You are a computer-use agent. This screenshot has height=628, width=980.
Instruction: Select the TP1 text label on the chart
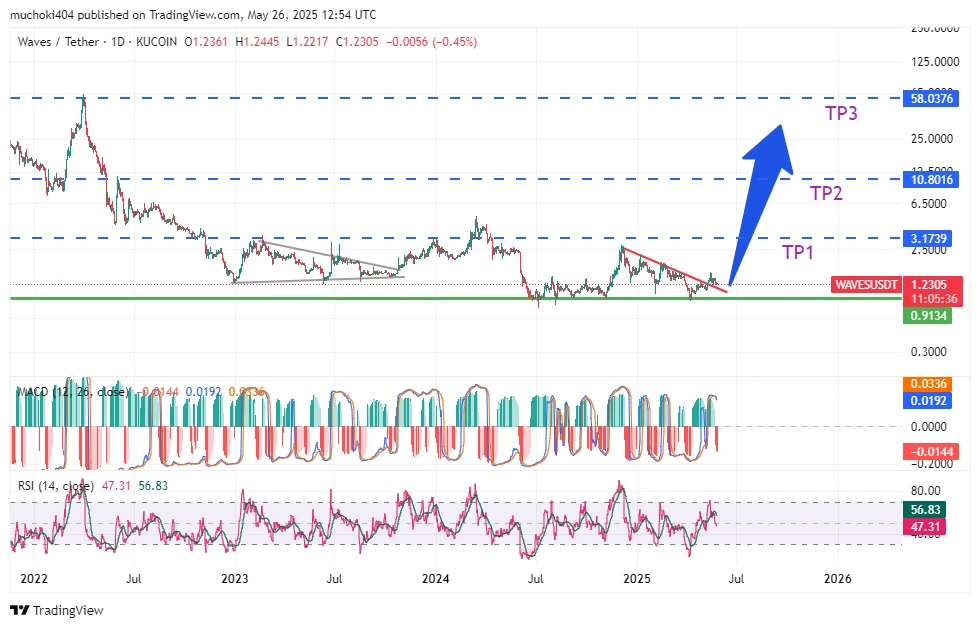pos(797,252)
